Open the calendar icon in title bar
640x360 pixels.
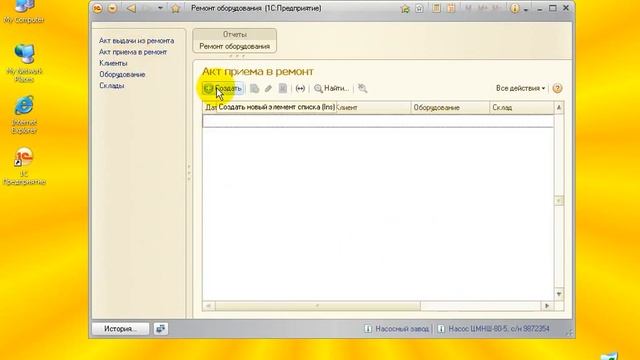coord(451,8)
